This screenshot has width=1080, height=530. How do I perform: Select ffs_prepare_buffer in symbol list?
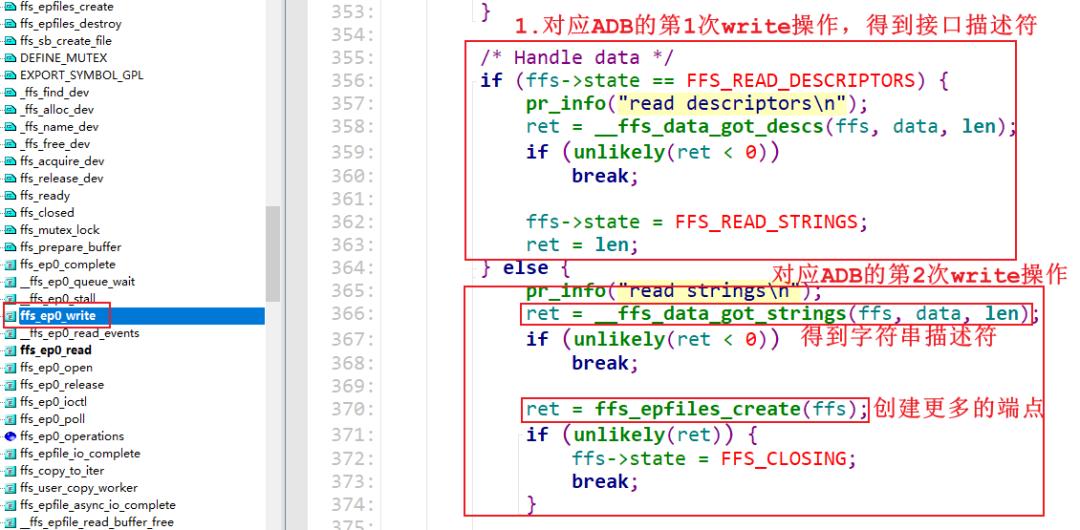71,247
